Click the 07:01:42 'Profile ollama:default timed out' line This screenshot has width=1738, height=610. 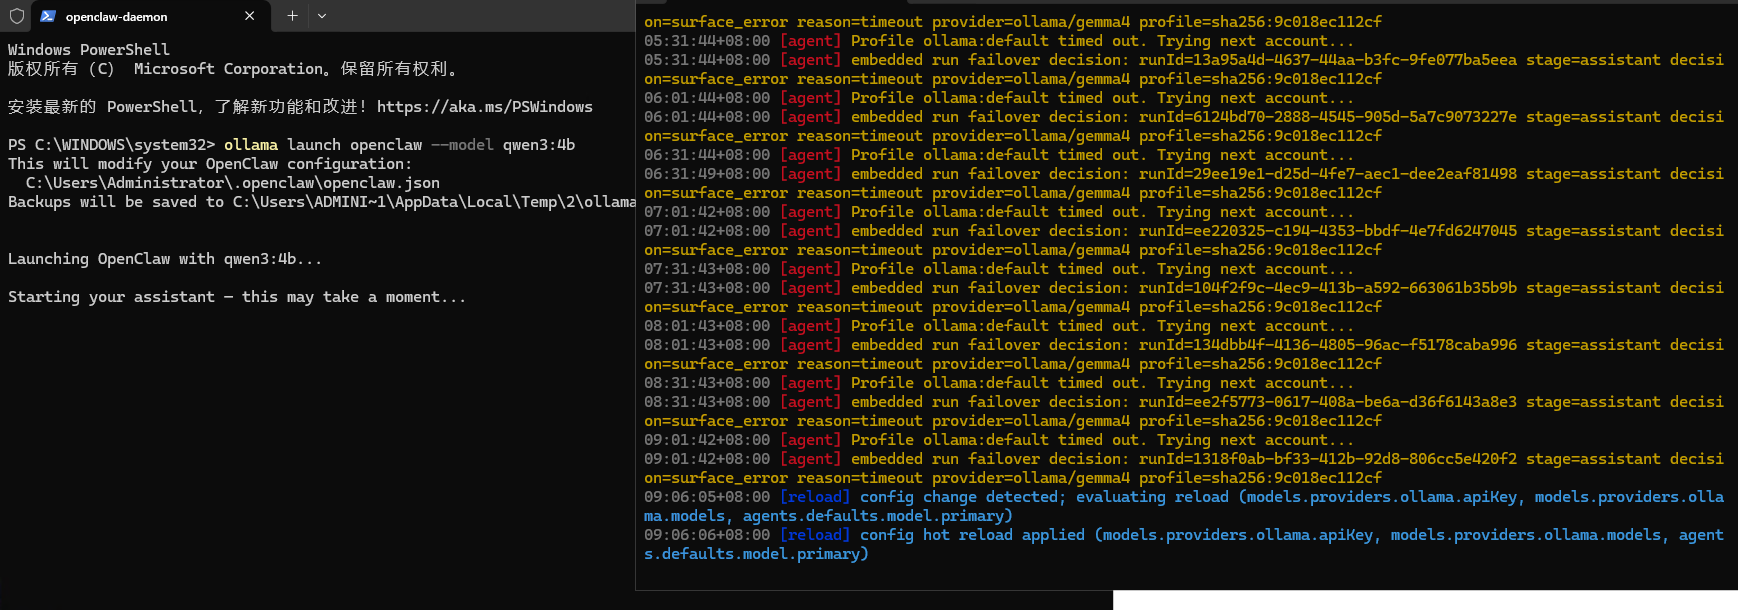999,212
